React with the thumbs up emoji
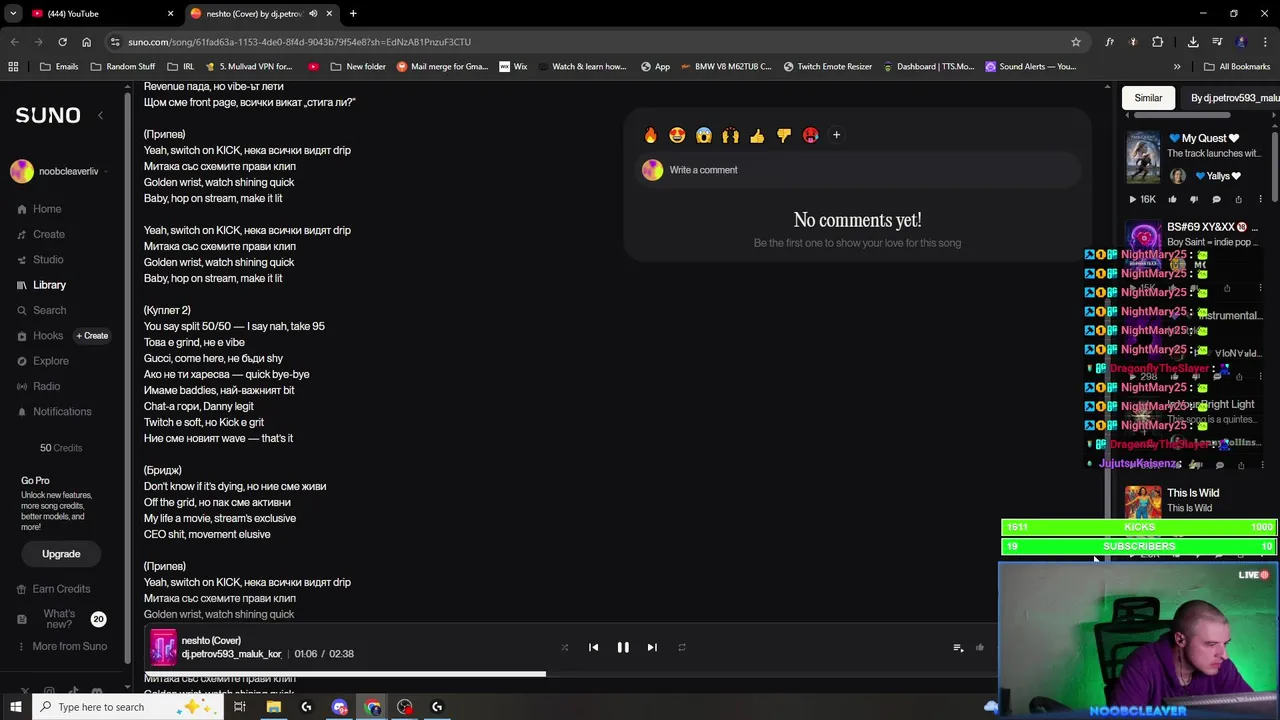 point(757,135)
